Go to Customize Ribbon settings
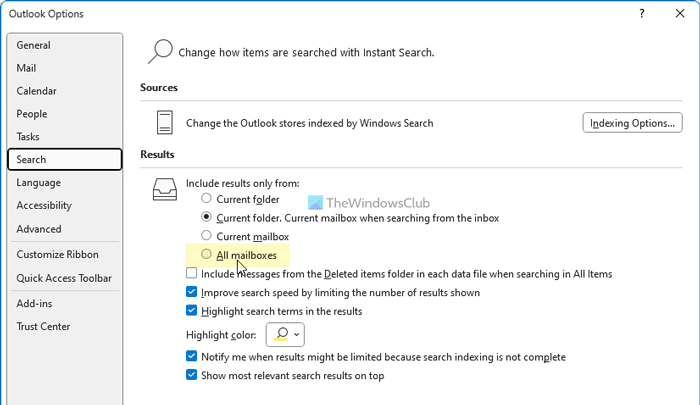The height and width of the screenshot is (405, 700). [x=57, y=255]
